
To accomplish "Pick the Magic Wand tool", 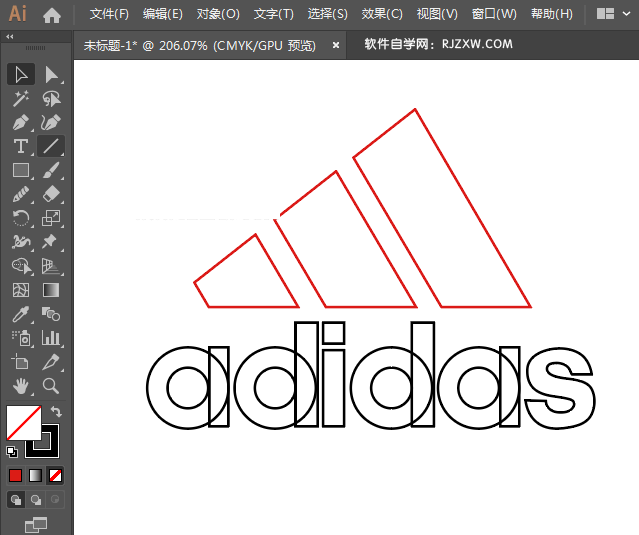I will (x=21, y=99).
